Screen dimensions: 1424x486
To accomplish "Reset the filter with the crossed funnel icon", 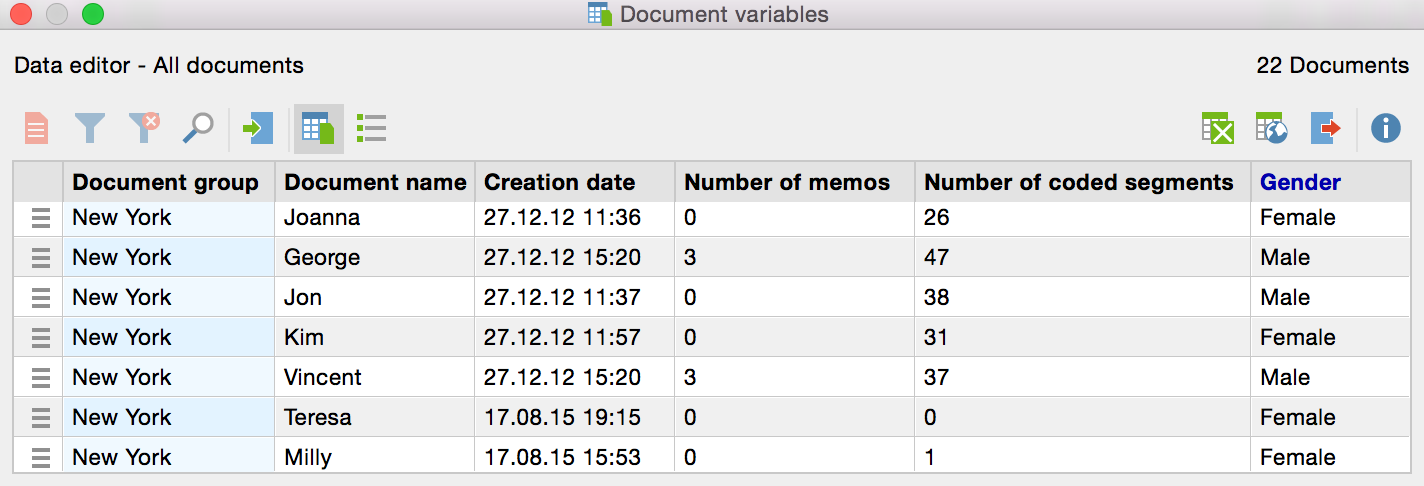I will point(144,128).
